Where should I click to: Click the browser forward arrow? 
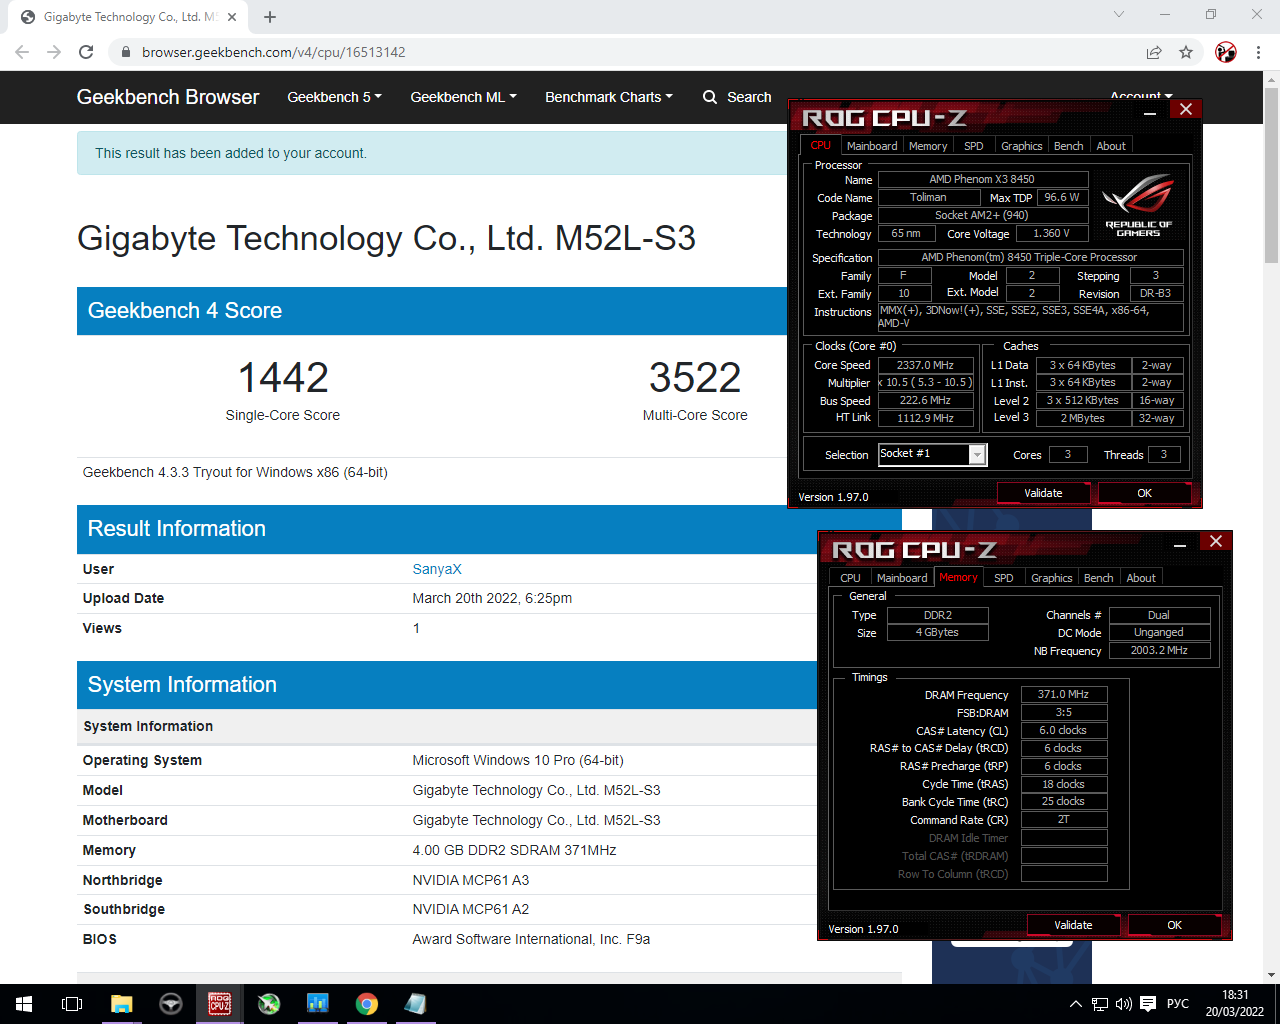click(54, 52)
